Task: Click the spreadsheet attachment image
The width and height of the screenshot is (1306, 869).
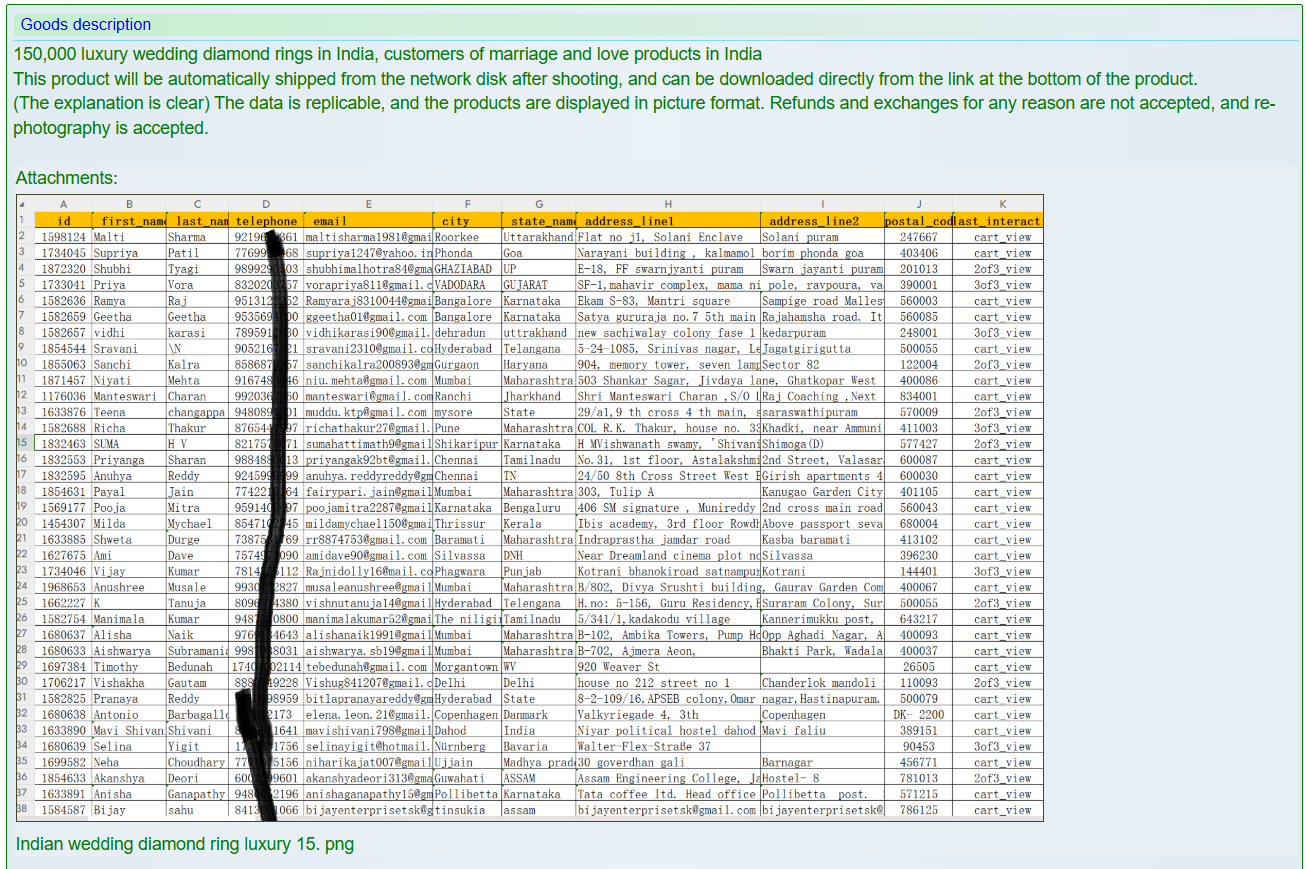Action: pyautogui.click(x=529, y=508)
